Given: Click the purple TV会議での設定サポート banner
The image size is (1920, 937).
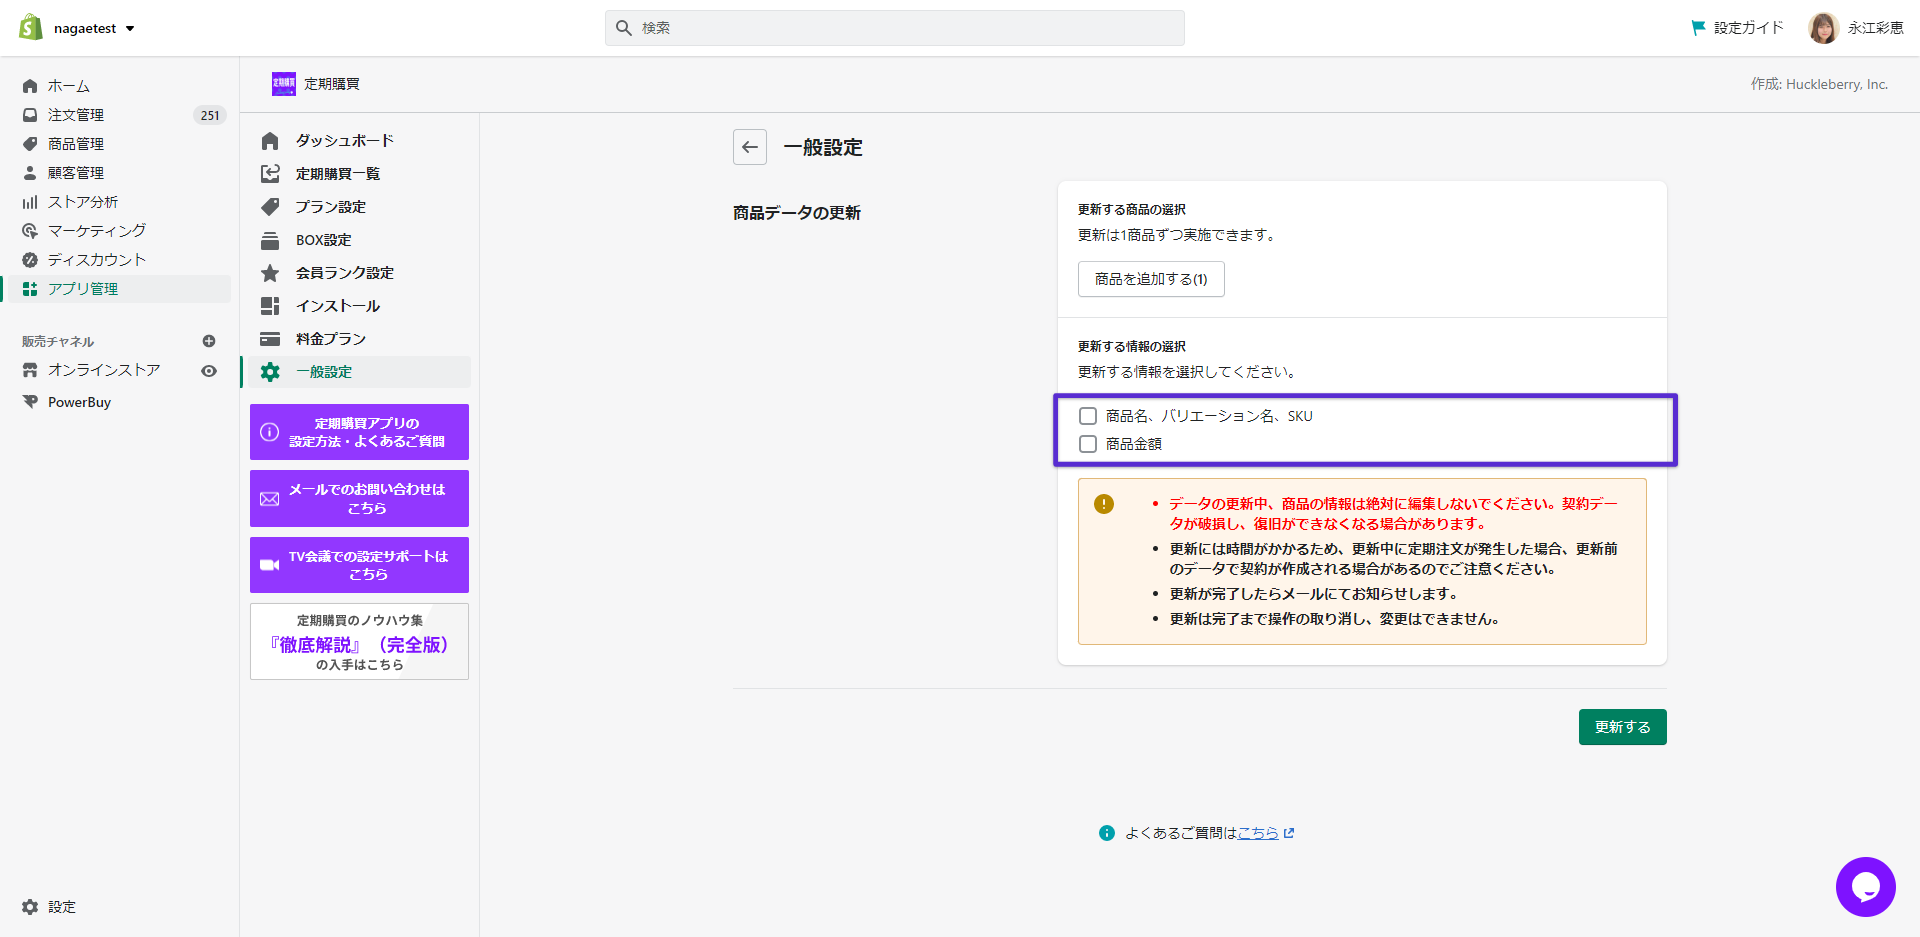Looking at the screenshot, I should pos(359,565).
